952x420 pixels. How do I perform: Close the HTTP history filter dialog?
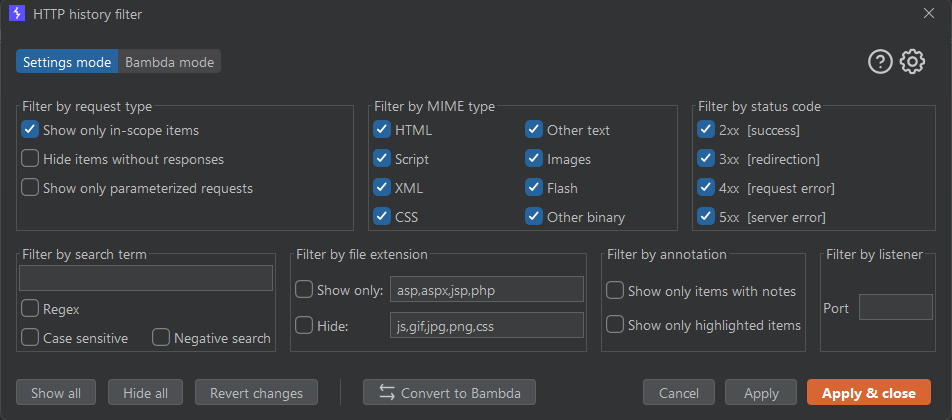tap(929, 13)
